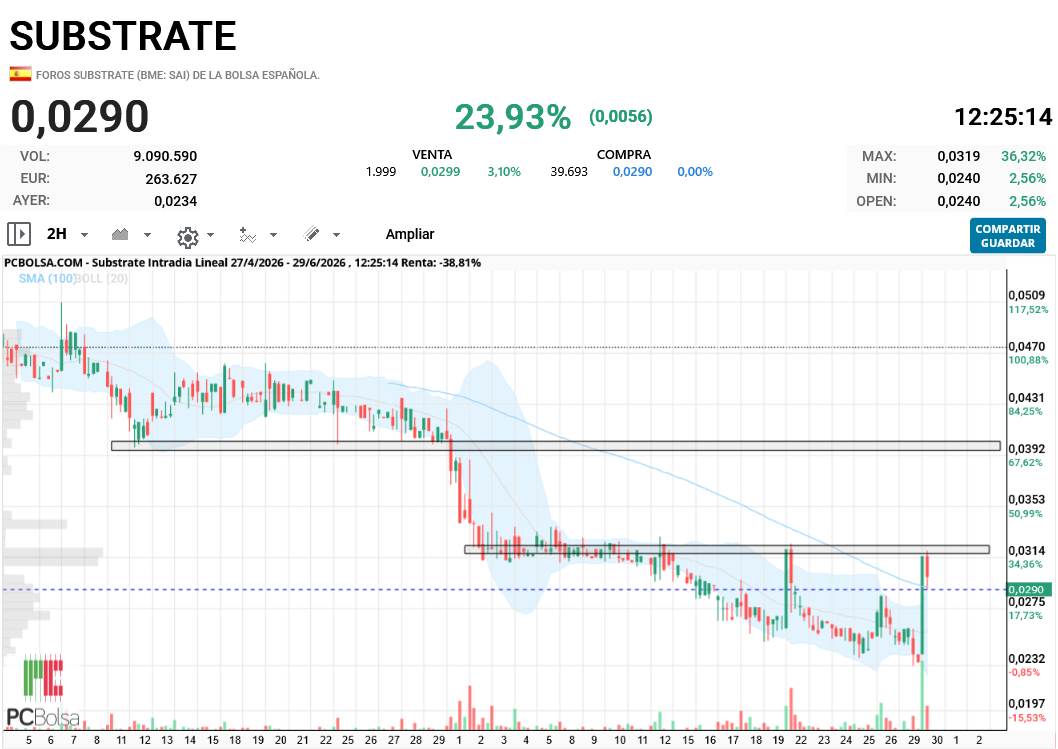Expand the chart type dropdown arrow

coord(147,235)
